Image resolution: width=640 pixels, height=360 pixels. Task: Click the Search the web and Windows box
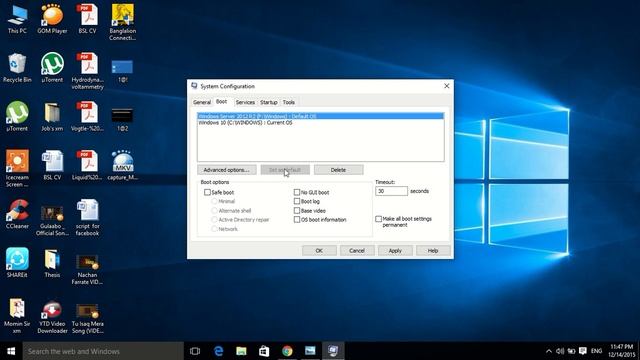(x=103, y=351)
